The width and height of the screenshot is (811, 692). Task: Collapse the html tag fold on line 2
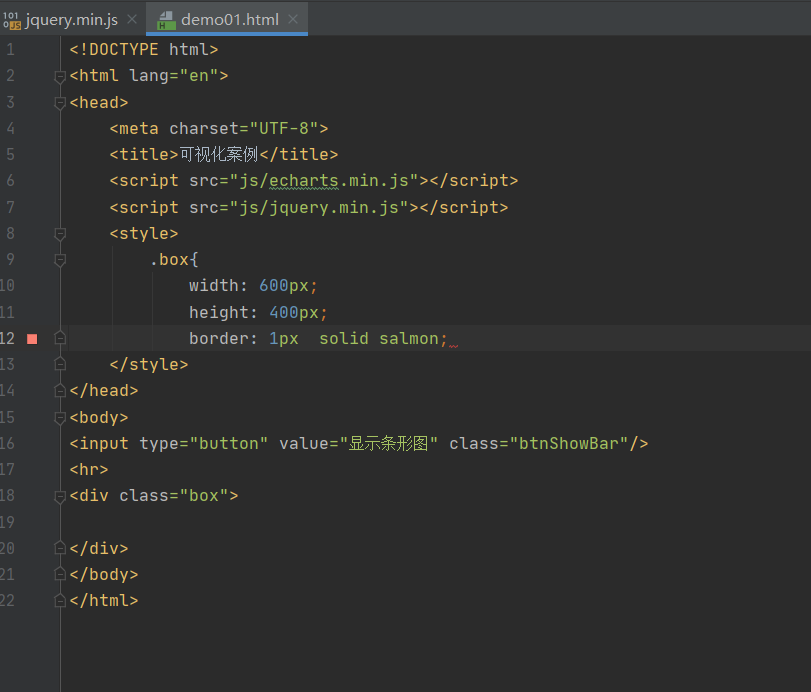click(x=60, y=76)
